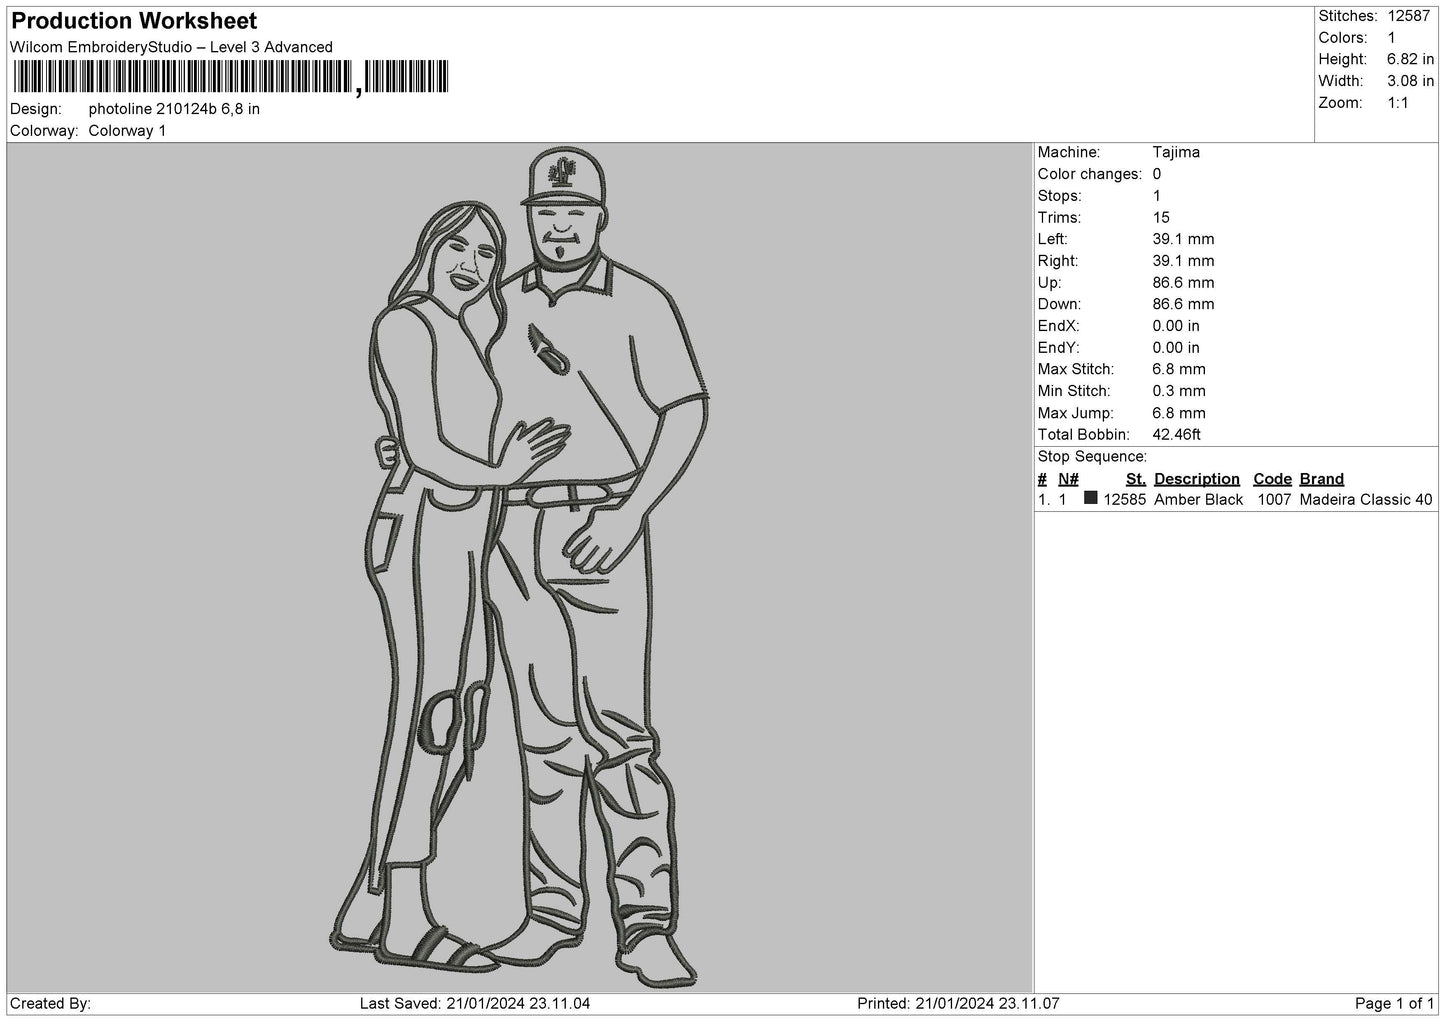Click the cactus emblem on the cap

(564, 175)
